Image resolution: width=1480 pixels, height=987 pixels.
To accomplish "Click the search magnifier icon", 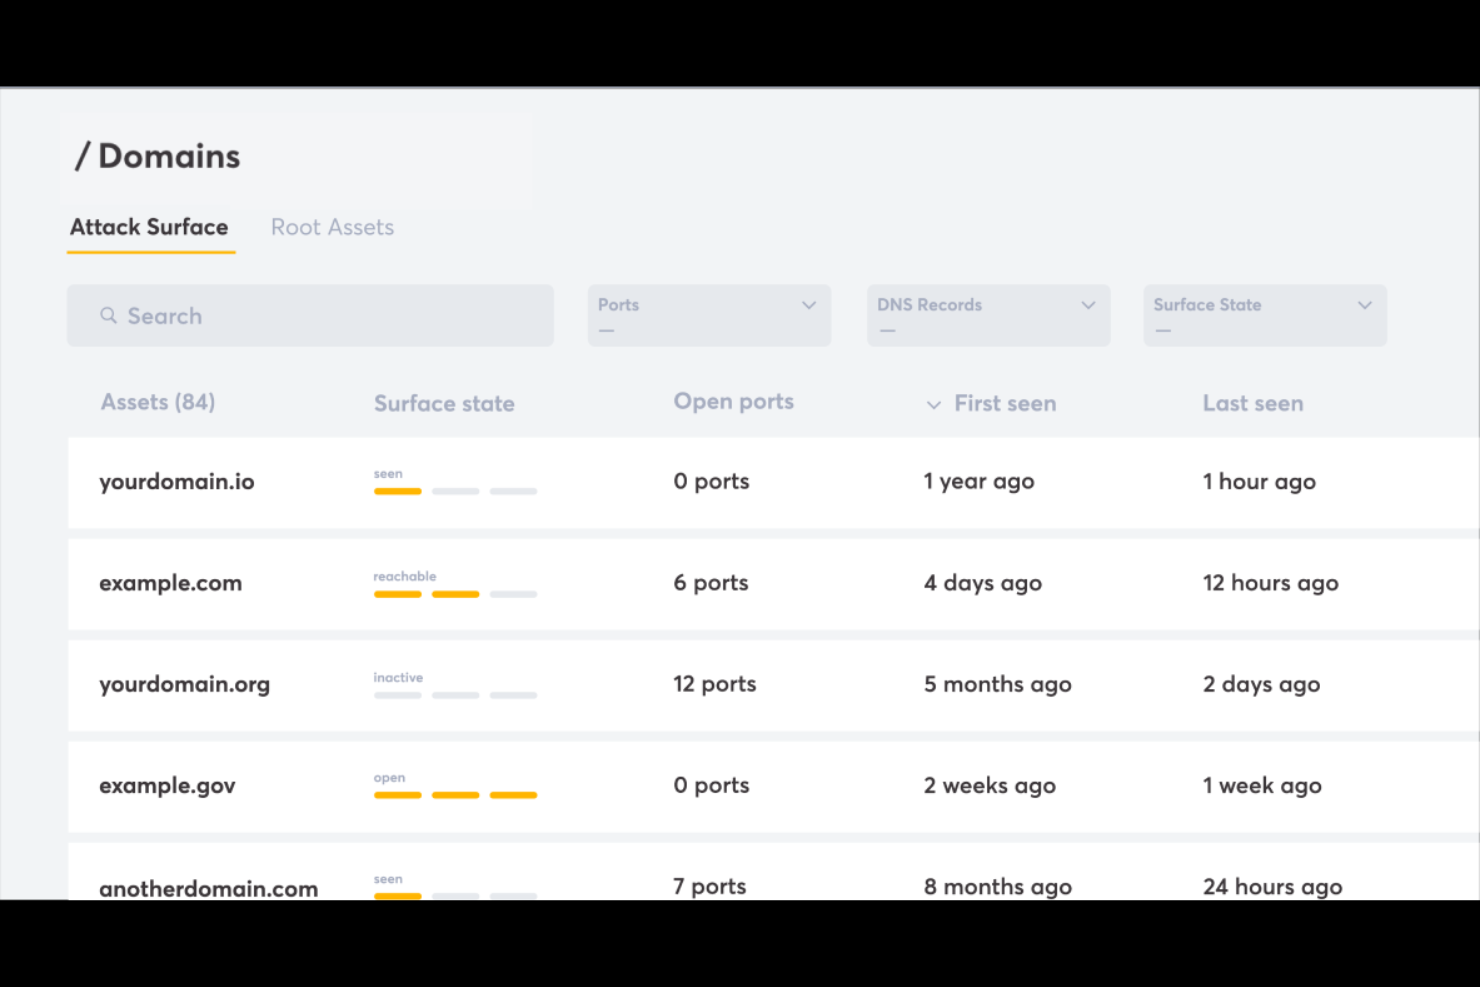I will click(108, 315).
